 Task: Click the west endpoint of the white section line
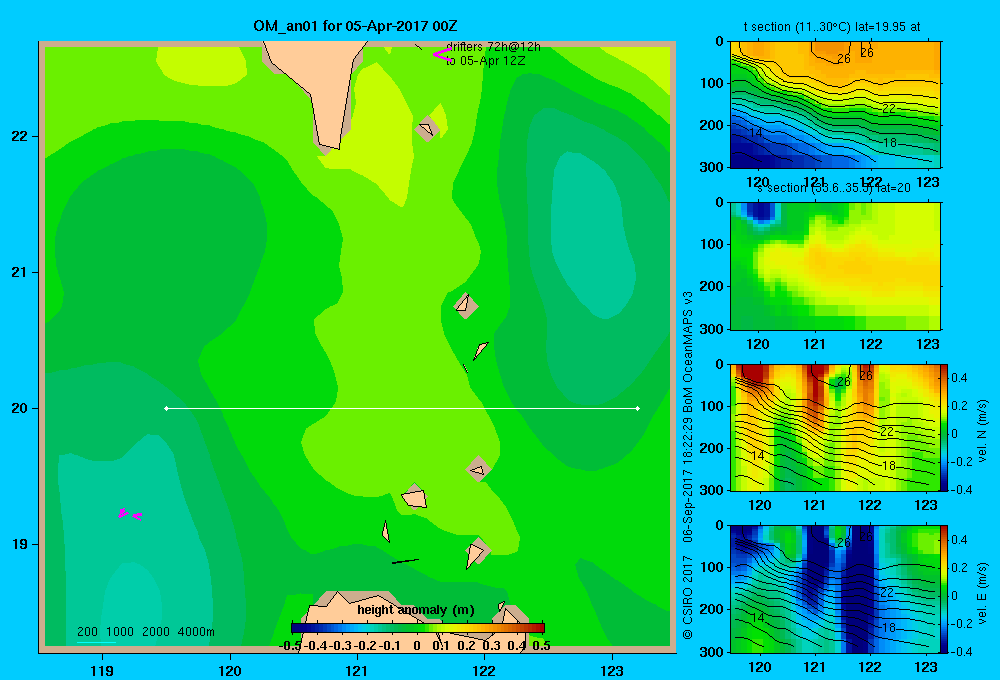pyautogui.click(x=166, y=408)
